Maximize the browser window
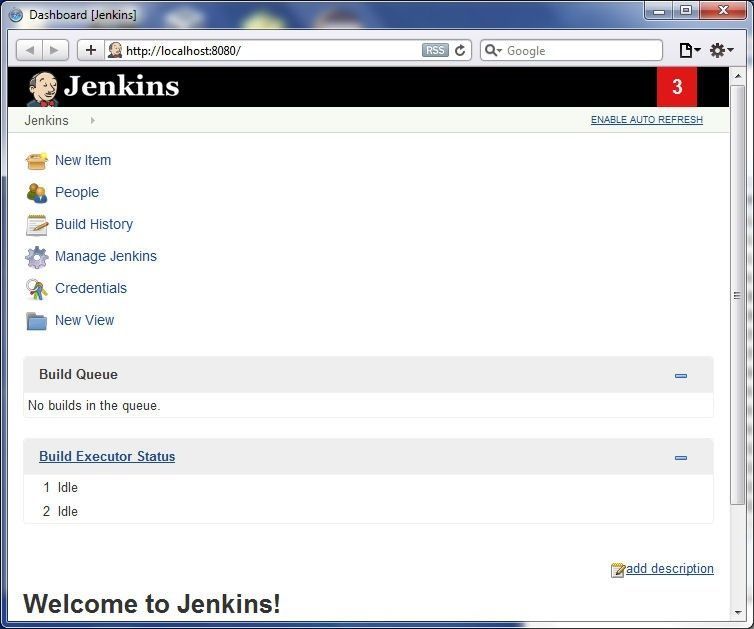The width and height of the screenshot is (754, 629). (x=686, y=11)
